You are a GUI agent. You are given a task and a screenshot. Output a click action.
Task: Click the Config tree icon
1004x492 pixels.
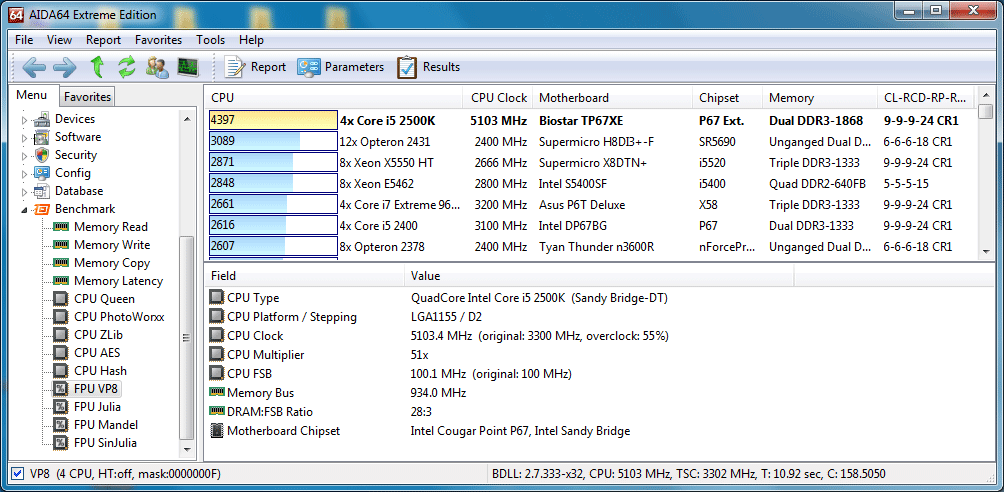tap(42, 173)
